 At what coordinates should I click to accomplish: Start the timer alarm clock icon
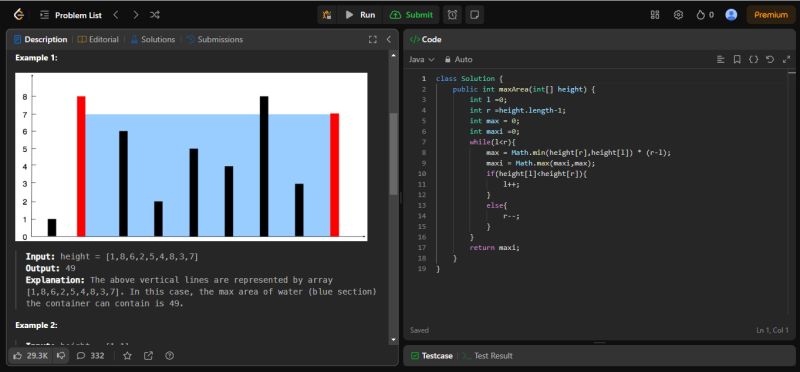453,15
